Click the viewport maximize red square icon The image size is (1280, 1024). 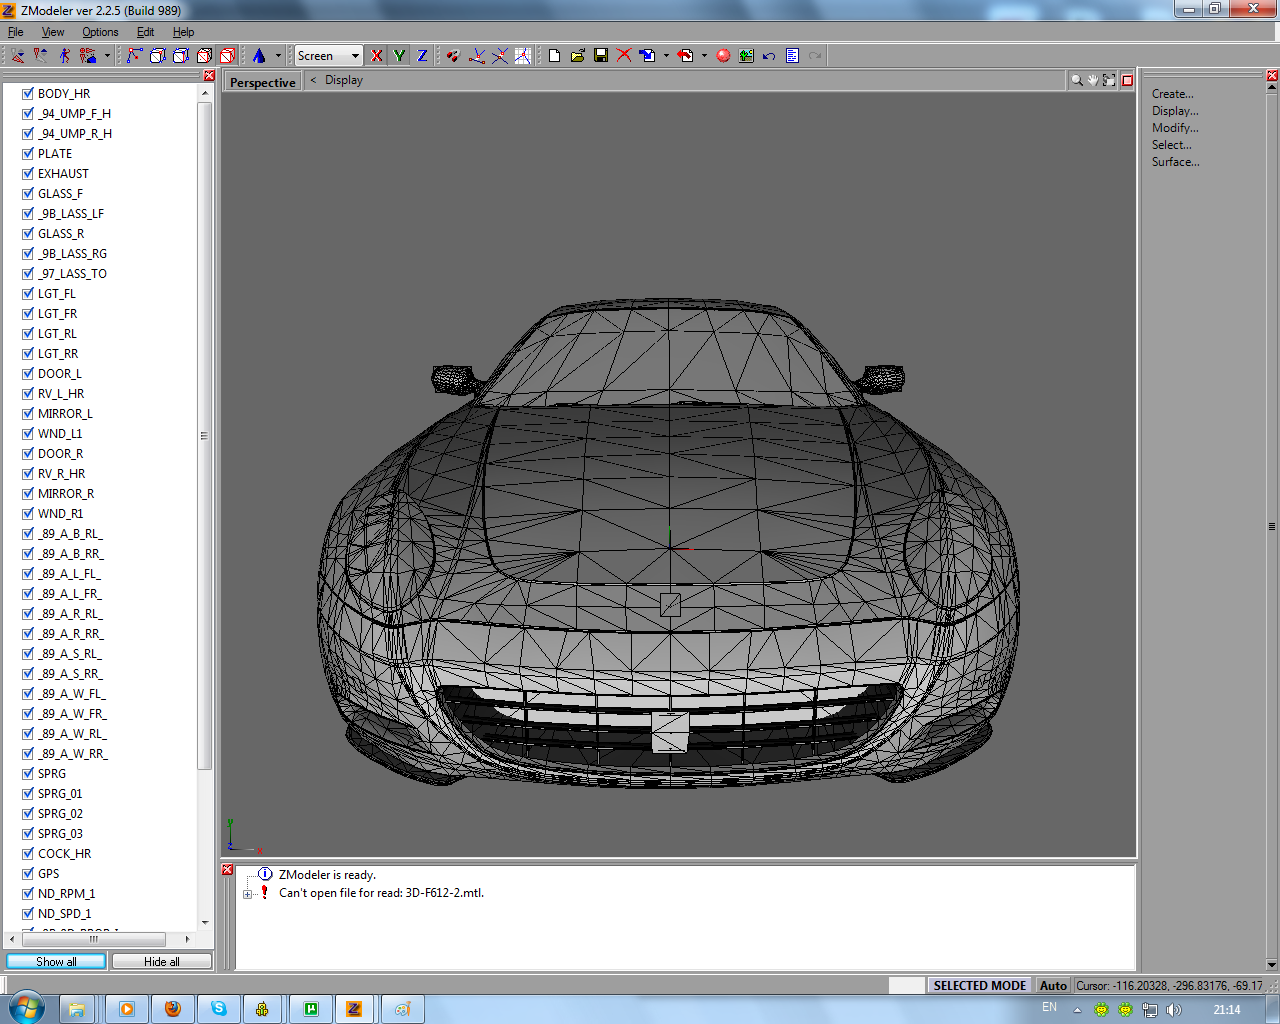1127,80
